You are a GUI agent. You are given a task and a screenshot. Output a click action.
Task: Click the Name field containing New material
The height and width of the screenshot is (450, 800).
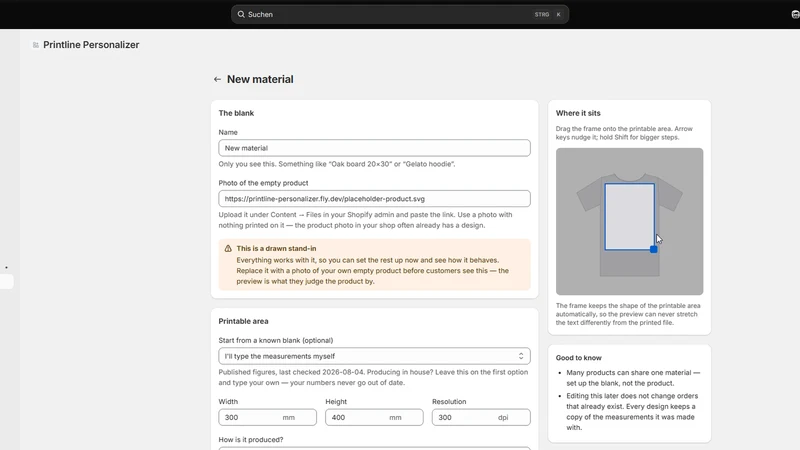coord(374,148)
